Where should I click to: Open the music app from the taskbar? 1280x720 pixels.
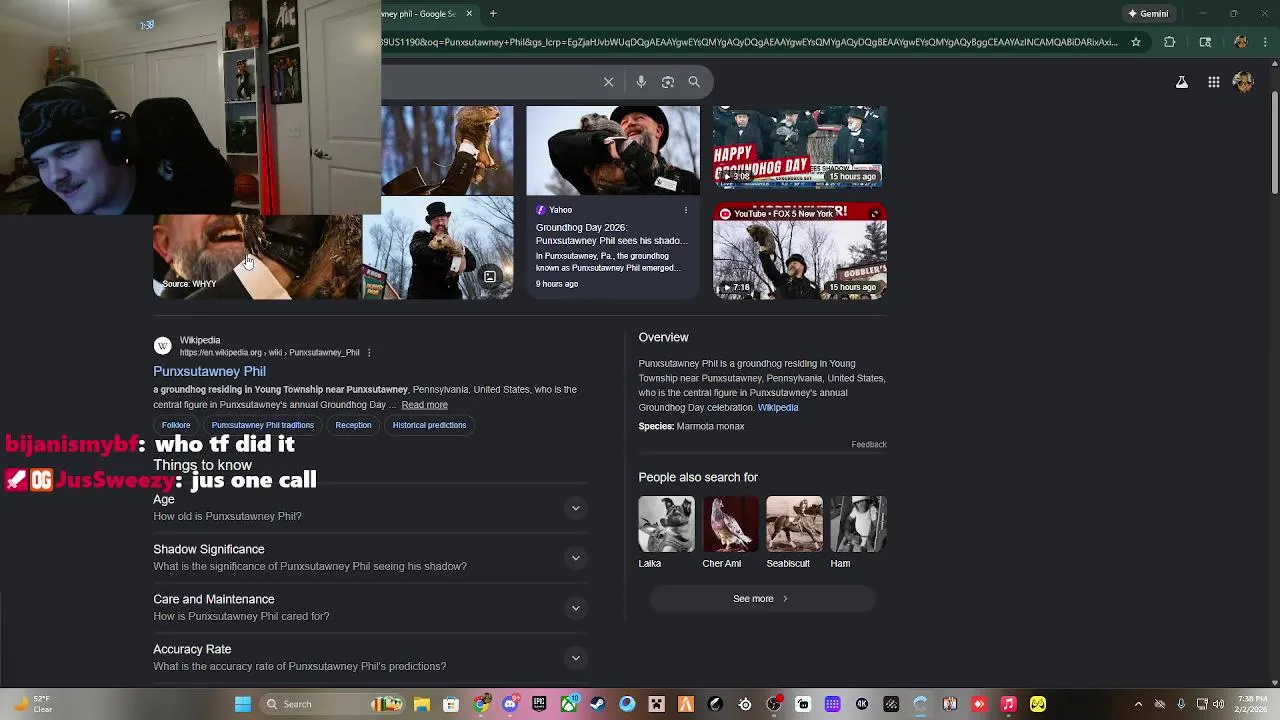click(1009, 704)
